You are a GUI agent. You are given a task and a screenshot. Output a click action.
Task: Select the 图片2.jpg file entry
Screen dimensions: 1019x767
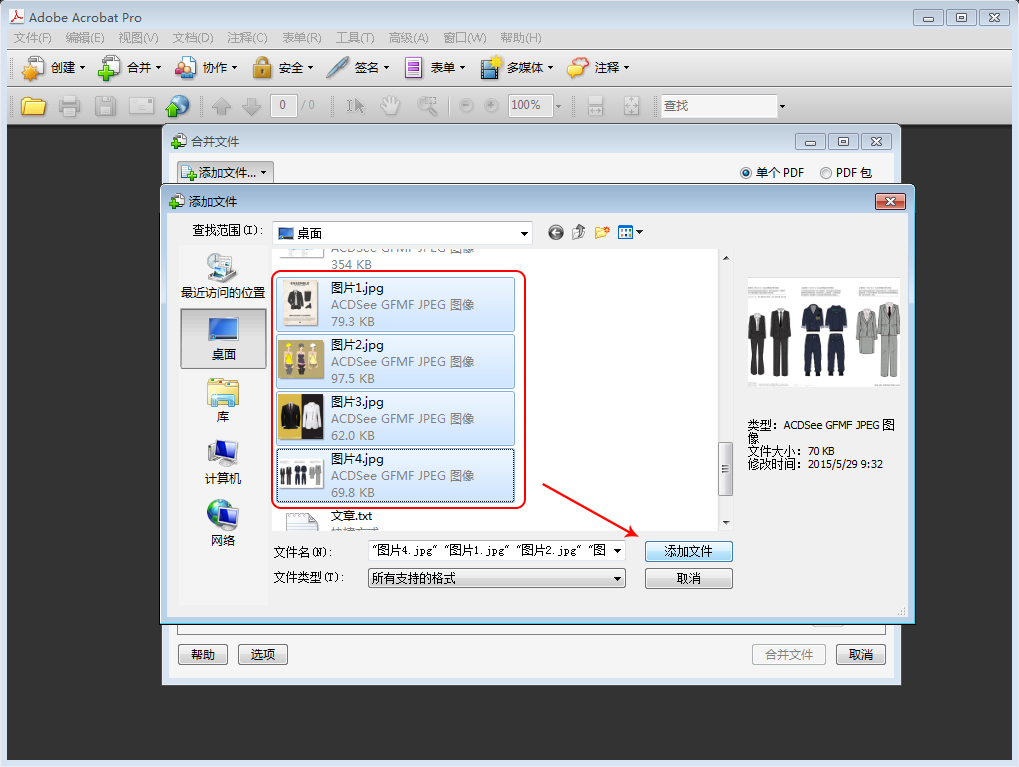pyautogui.click(x=396, y=361)
